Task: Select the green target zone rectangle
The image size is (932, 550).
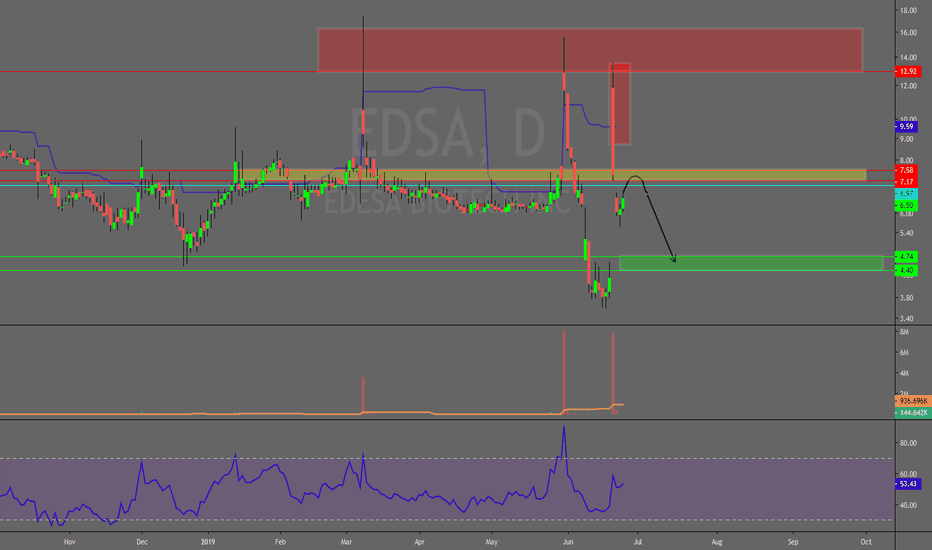Action: pos(751,263)
